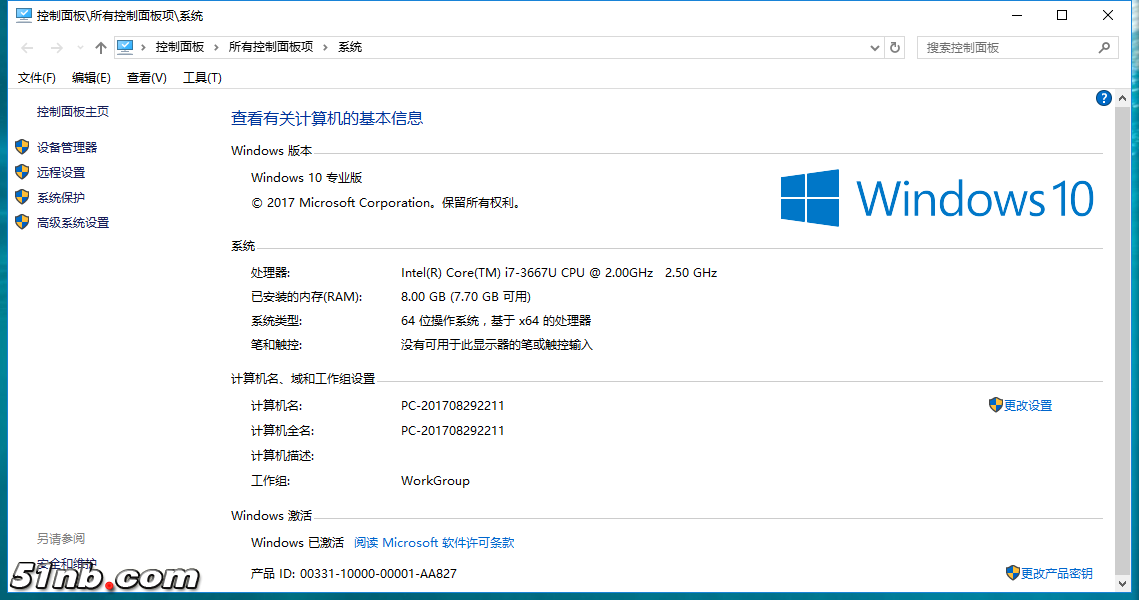Click the 所有控制面板项 breadcrumb segment
The width and height of the screenshot is (1139, 600).
[x=271, y=47]
